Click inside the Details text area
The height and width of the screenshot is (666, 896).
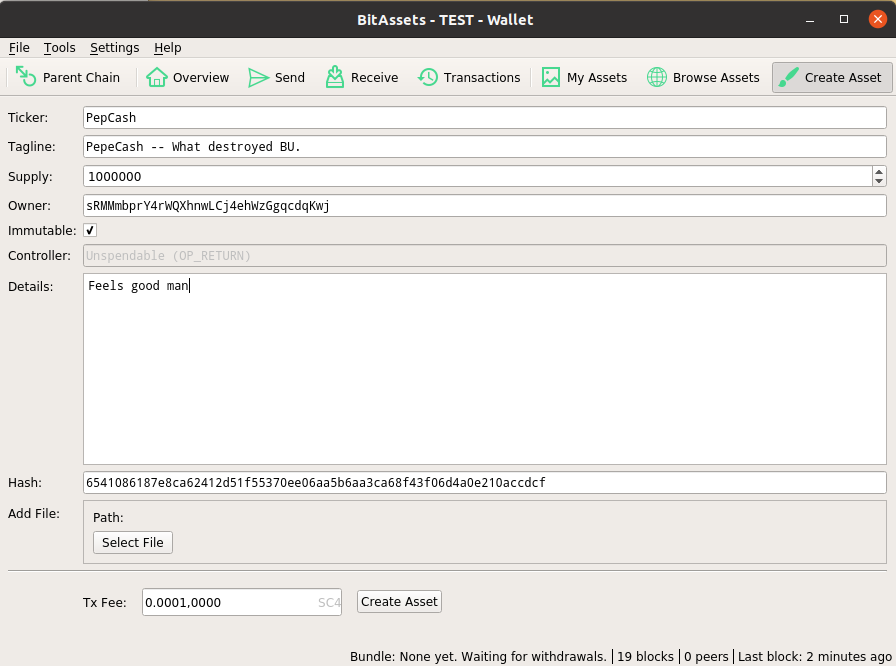click(x=485, y=369)
